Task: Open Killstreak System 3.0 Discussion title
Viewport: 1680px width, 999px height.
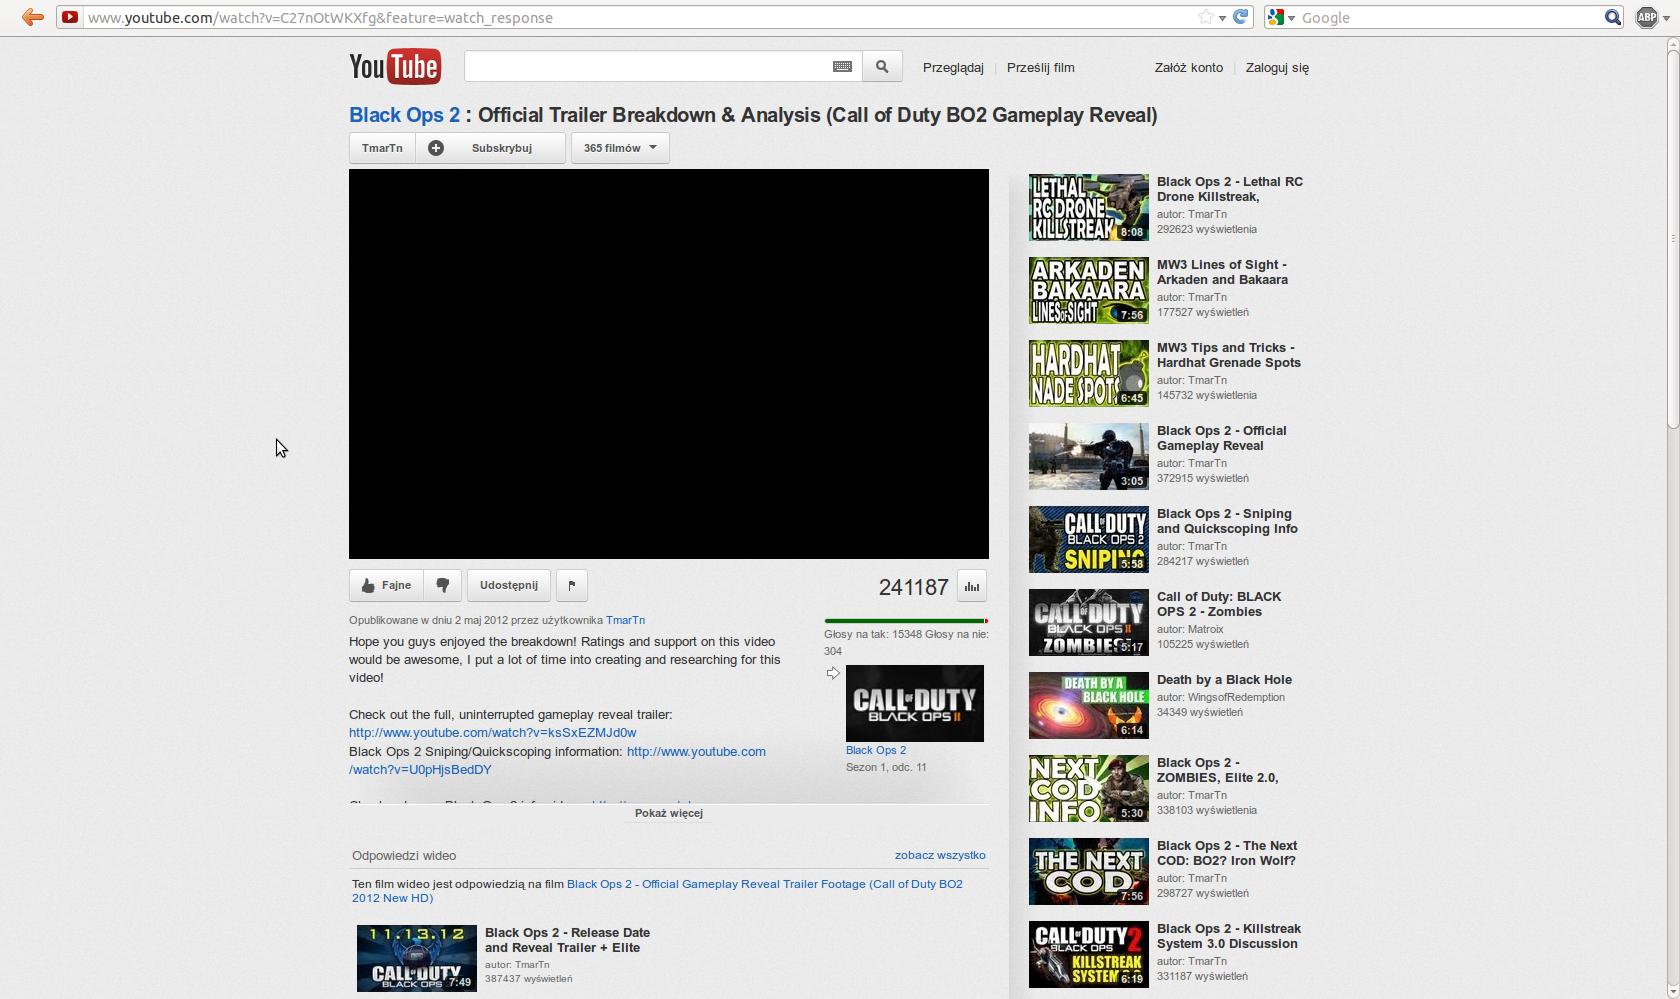Action: (1229, 936)
